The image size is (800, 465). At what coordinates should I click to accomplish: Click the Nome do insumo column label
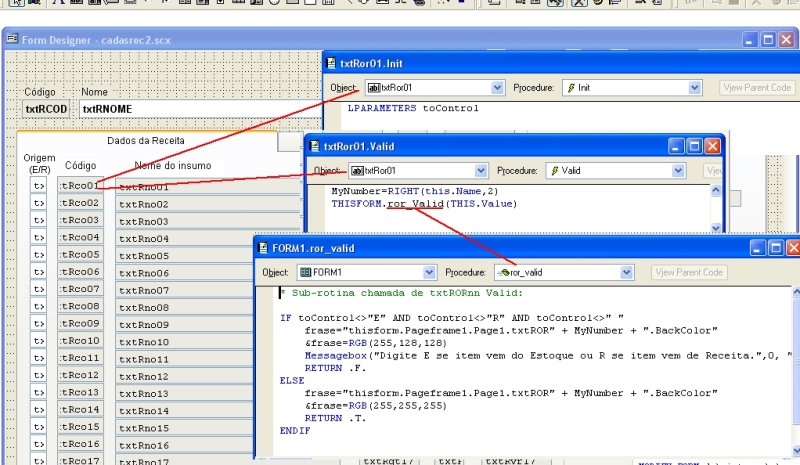tap(172, 165)
